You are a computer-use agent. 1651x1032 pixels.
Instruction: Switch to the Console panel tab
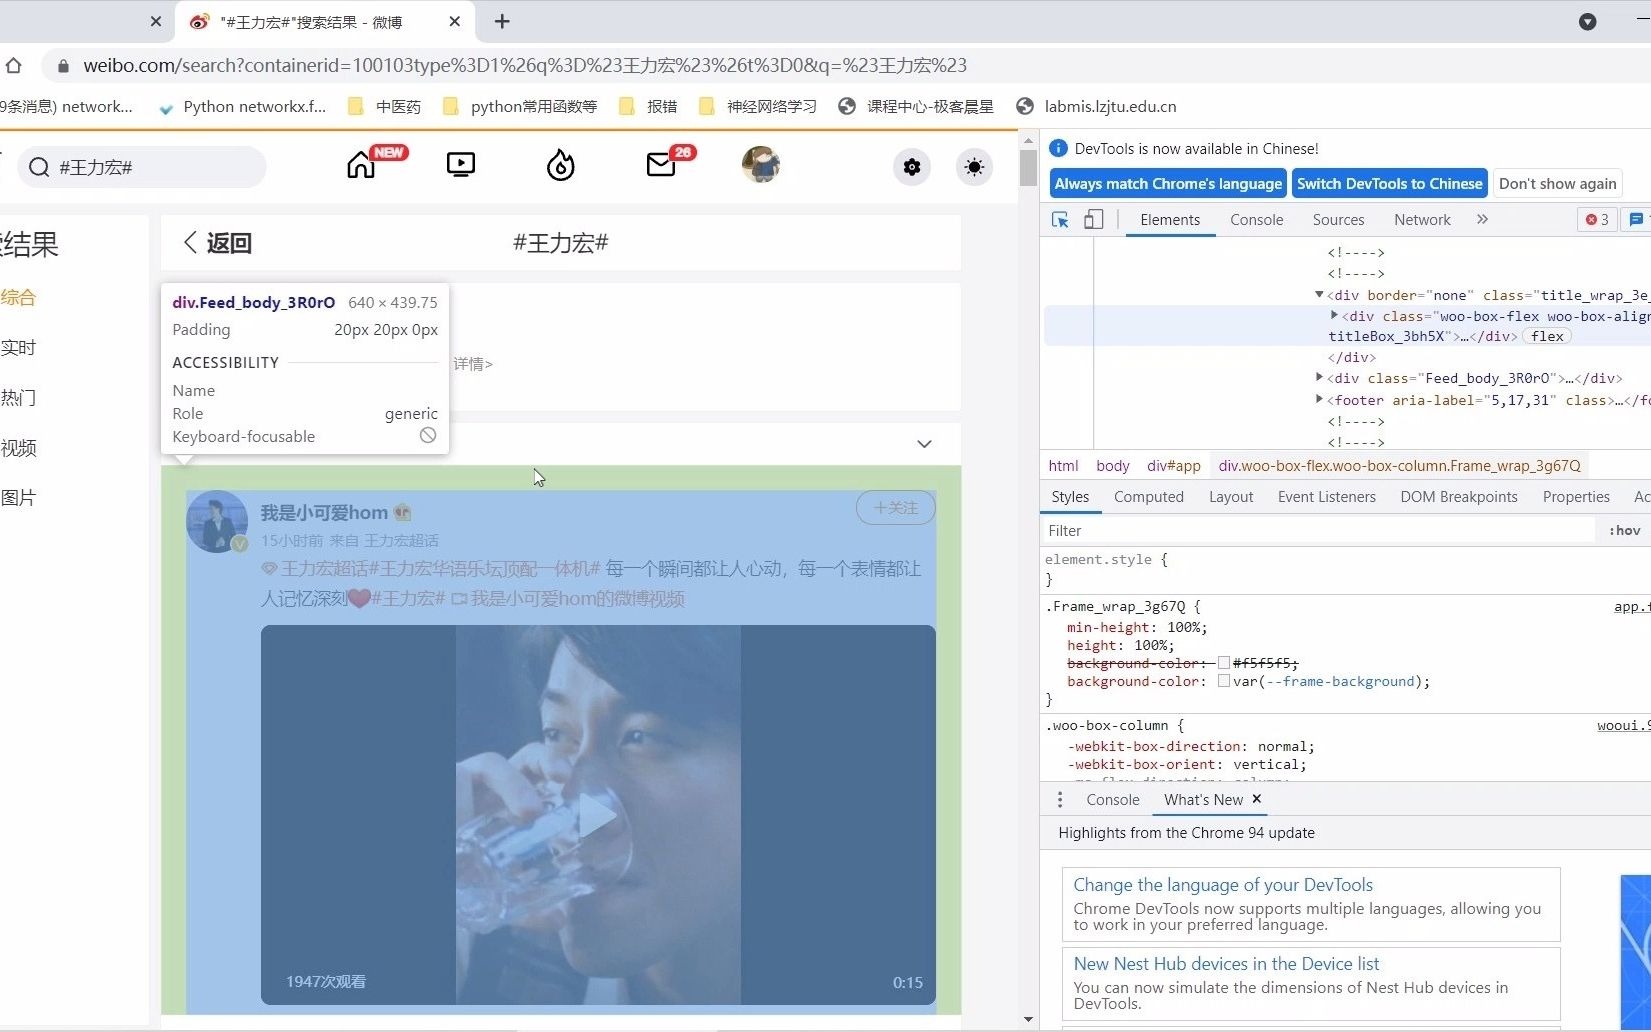point(1257,220)
